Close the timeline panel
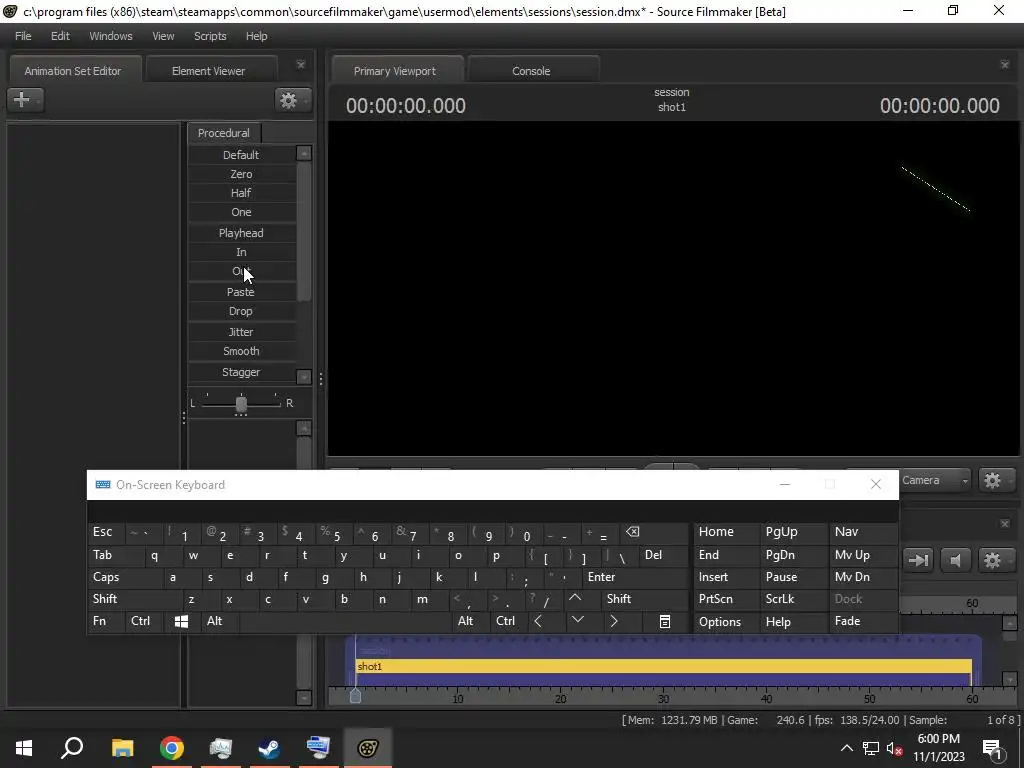The width and height of the screenshot is (1024, 768). 1004,524
